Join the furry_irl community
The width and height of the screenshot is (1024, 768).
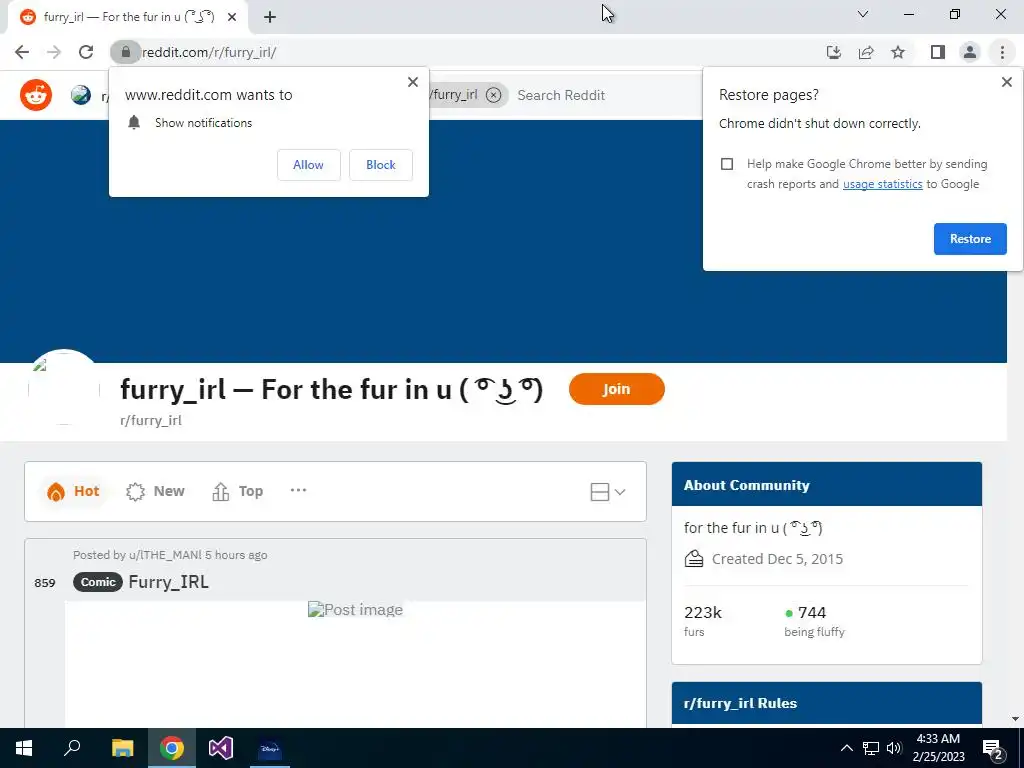pyautogui.click(x=616, y=389)
